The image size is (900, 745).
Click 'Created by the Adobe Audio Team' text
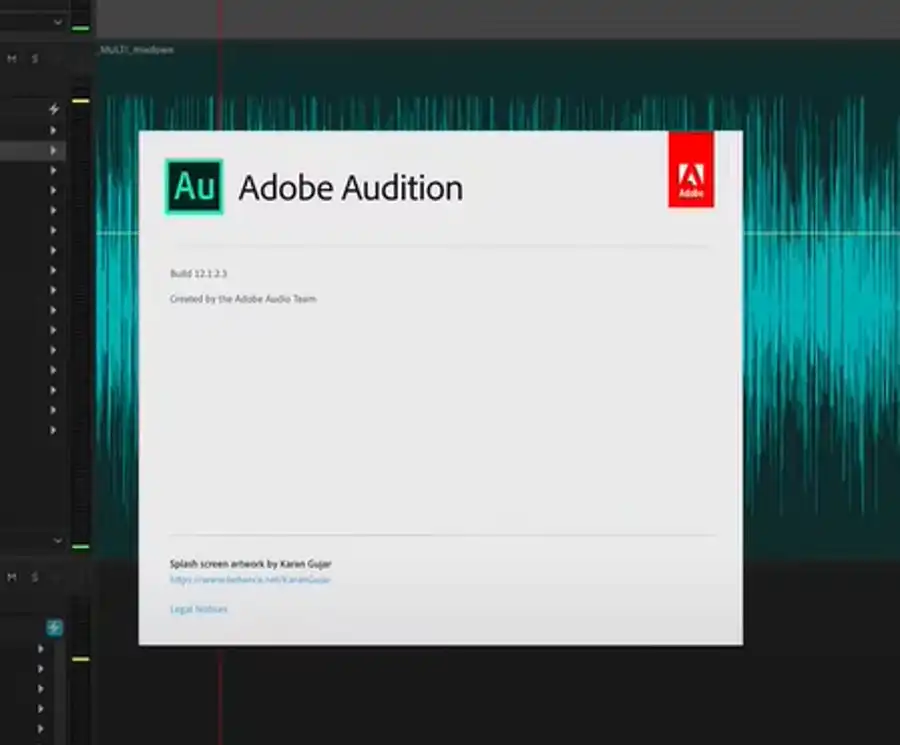pyautogui.click(x=243, y=298)
